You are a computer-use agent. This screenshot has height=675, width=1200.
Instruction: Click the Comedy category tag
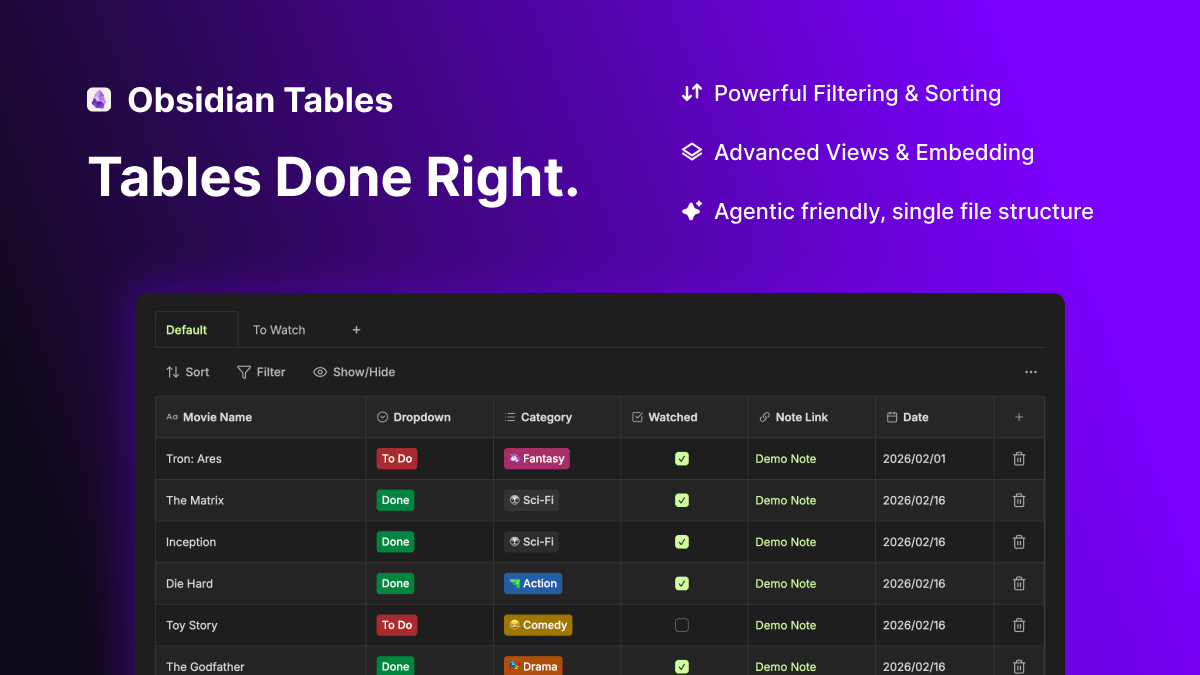538,625
